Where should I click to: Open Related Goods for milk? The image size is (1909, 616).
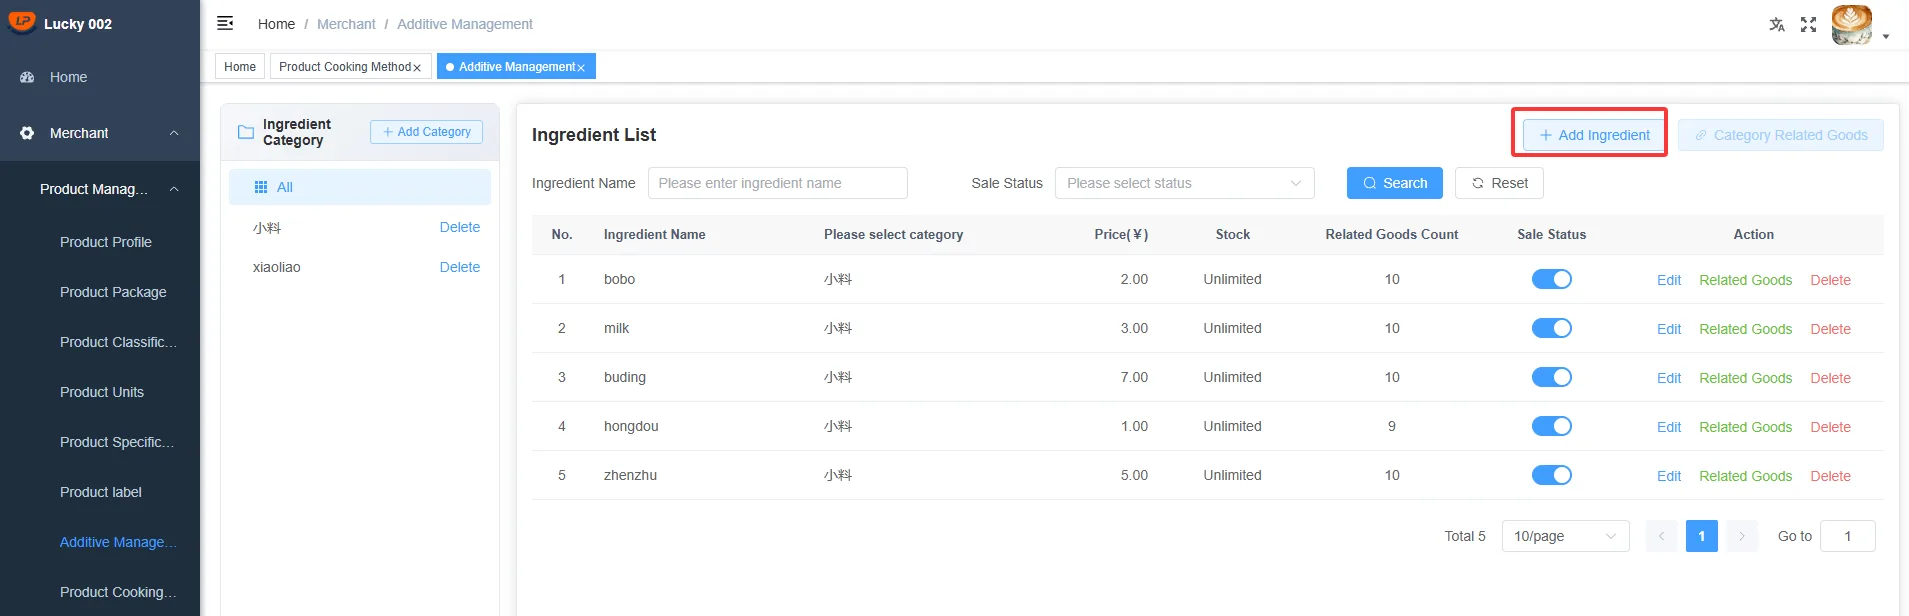click(1745, 329)
